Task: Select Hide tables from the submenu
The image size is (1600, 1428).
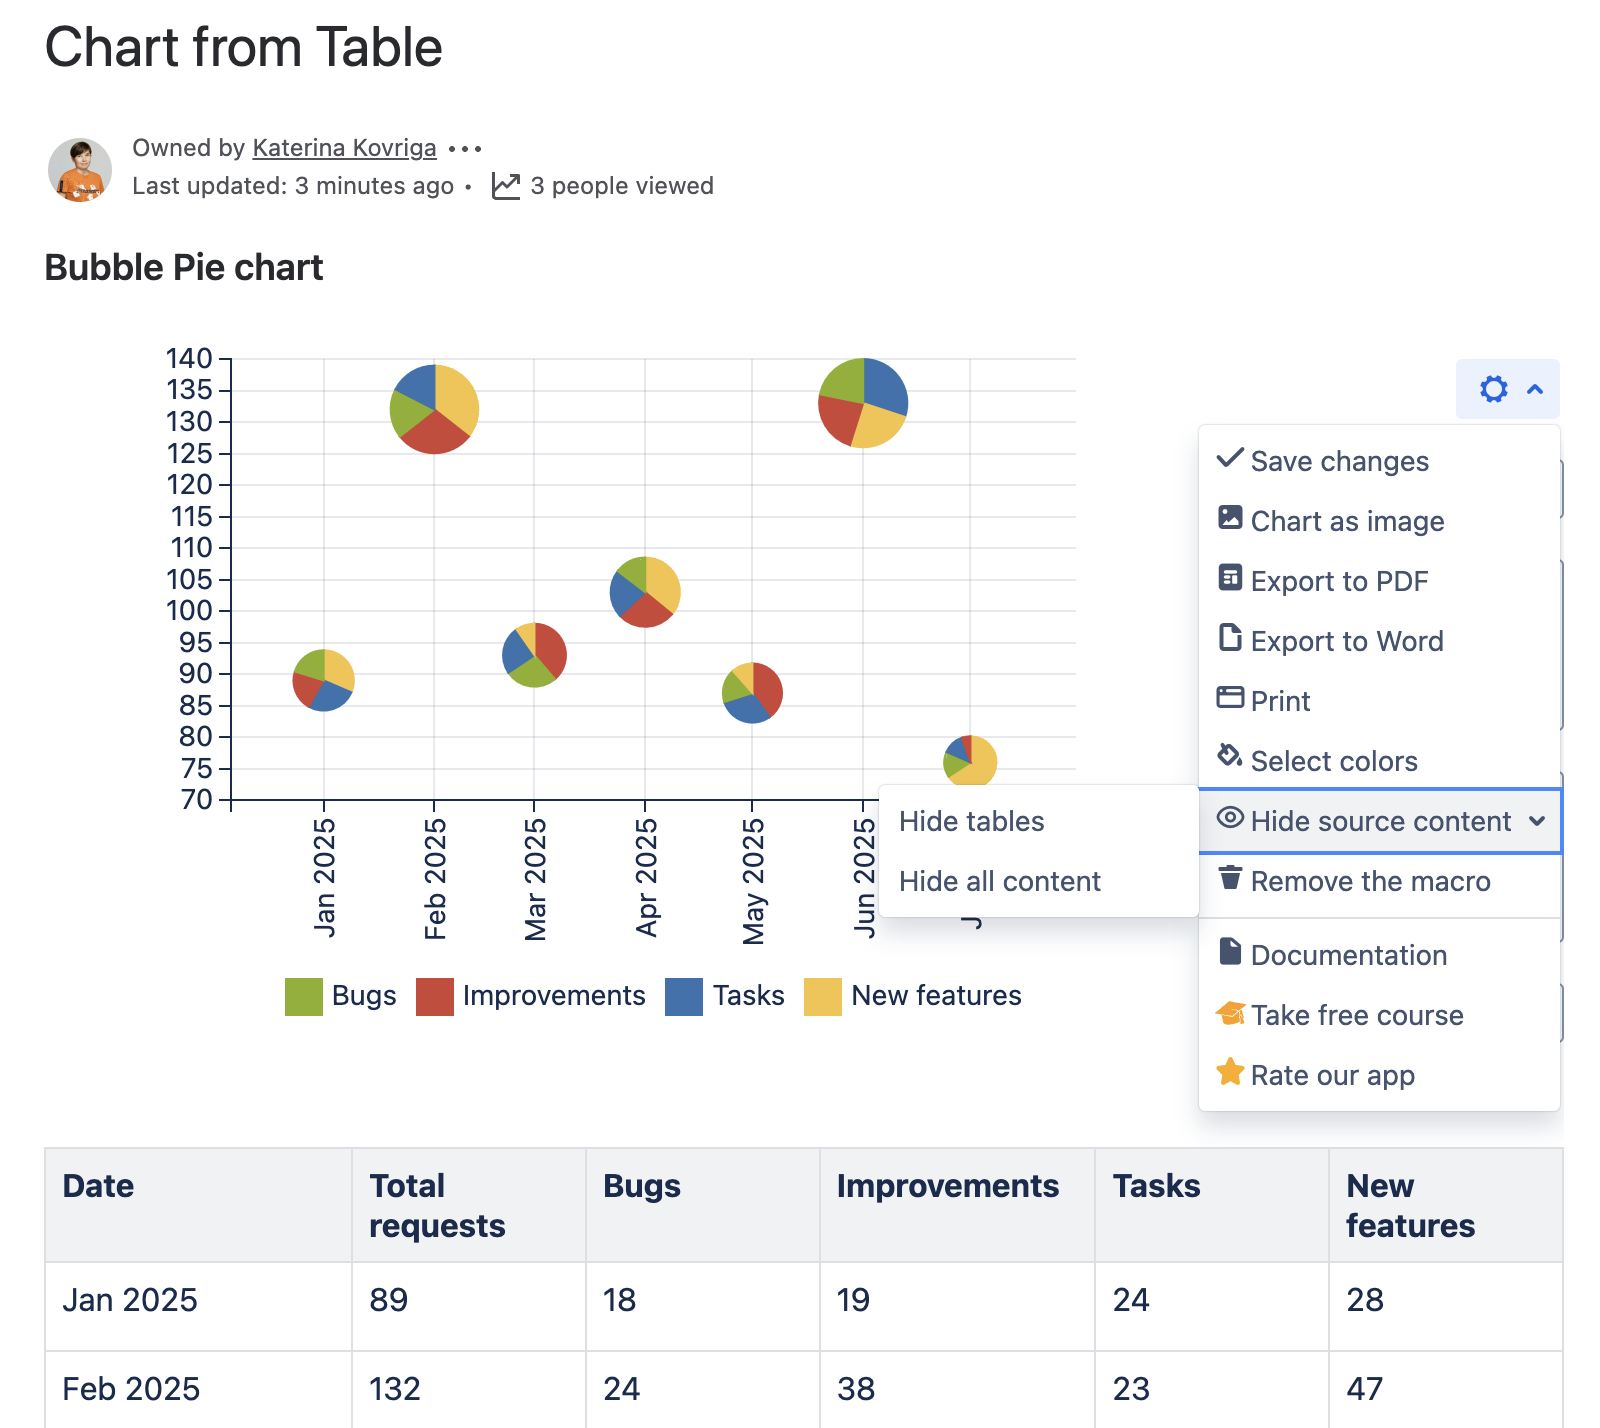Action: [971, 821]
